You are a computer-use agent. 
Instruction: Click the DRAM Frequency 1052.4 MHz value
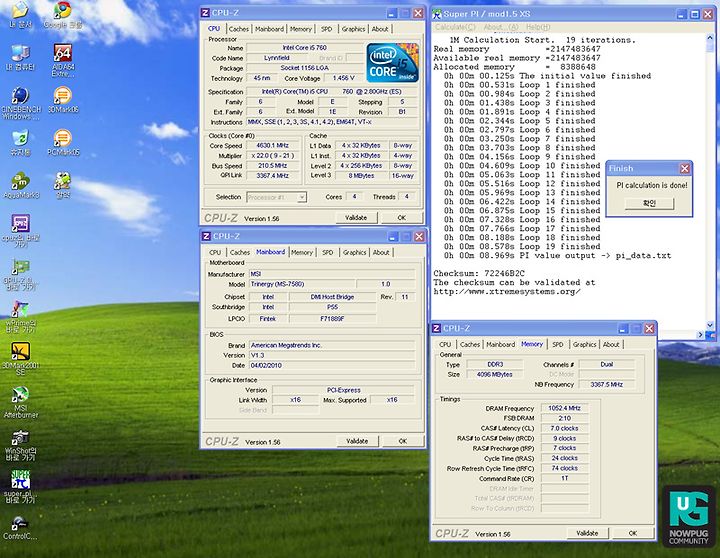[564, 408]
